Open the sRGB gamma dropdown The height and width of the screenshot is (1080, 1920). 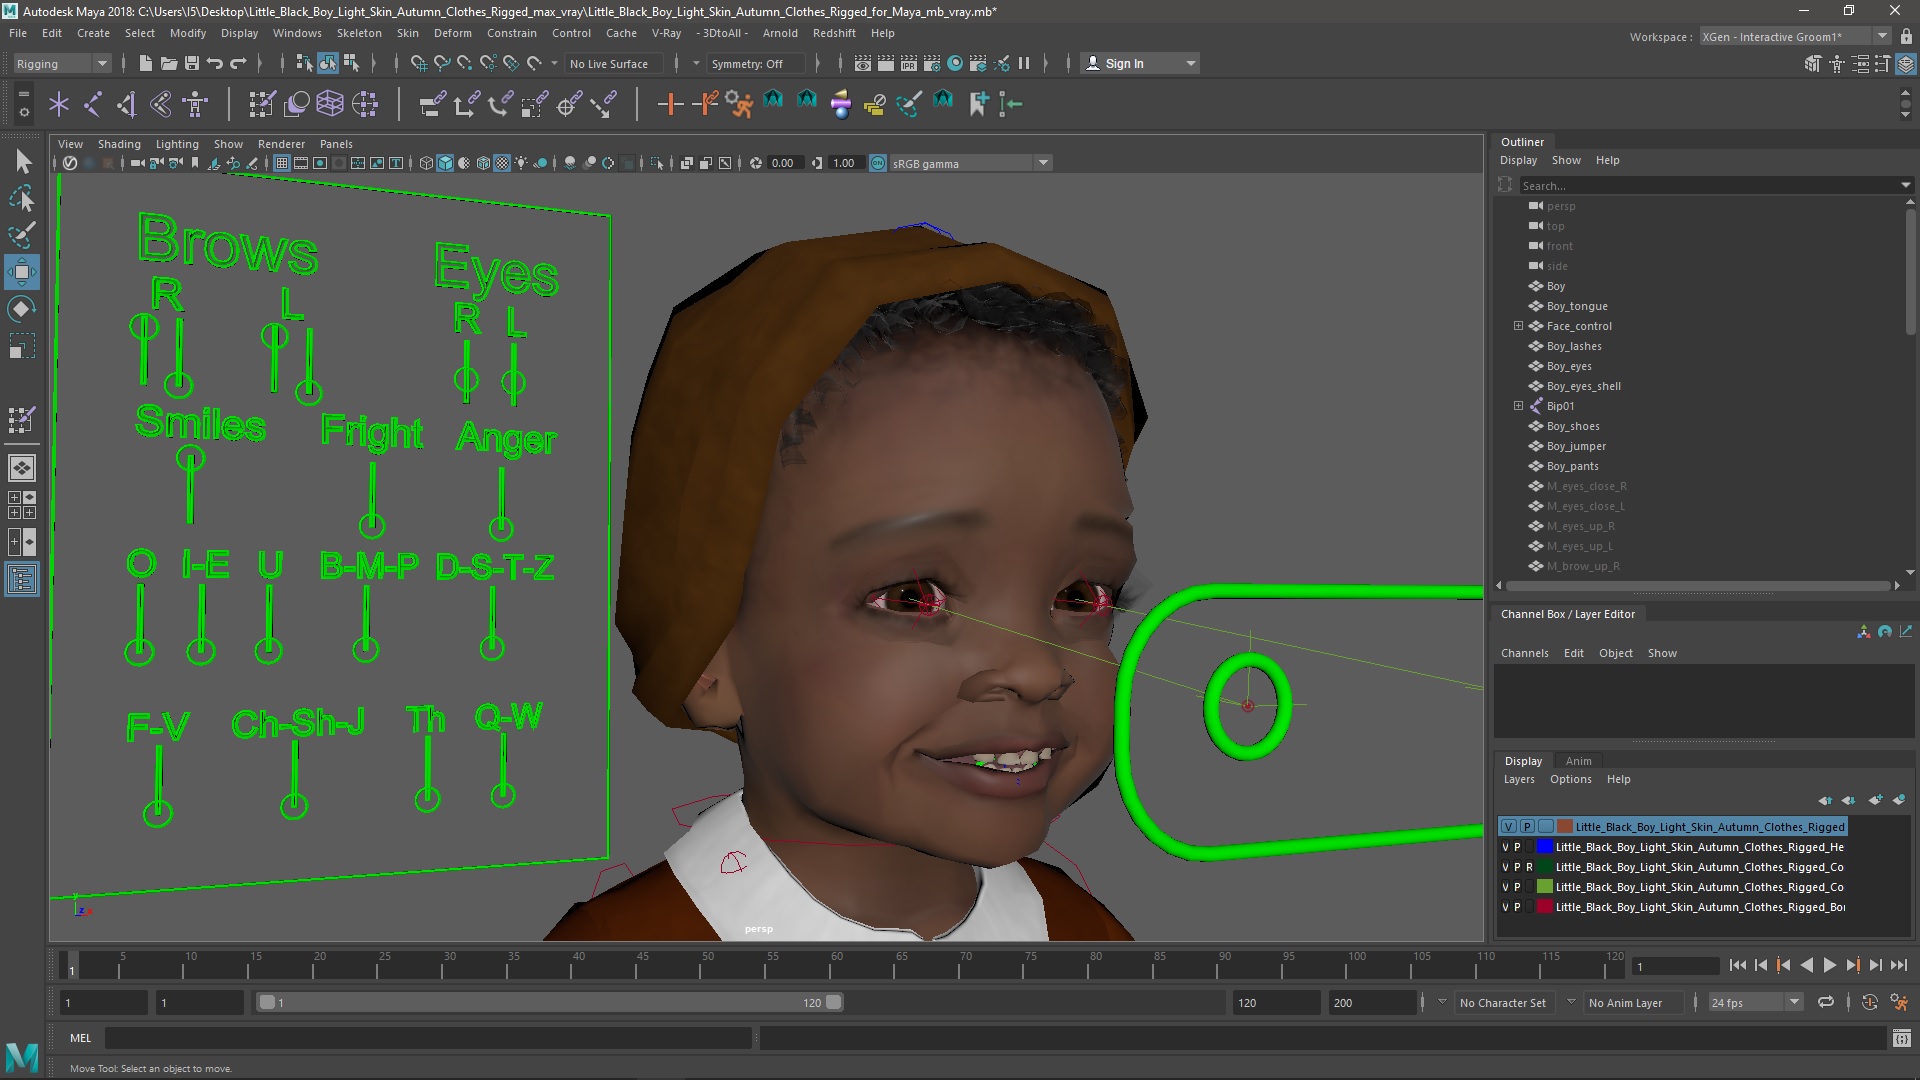(970, 163)
